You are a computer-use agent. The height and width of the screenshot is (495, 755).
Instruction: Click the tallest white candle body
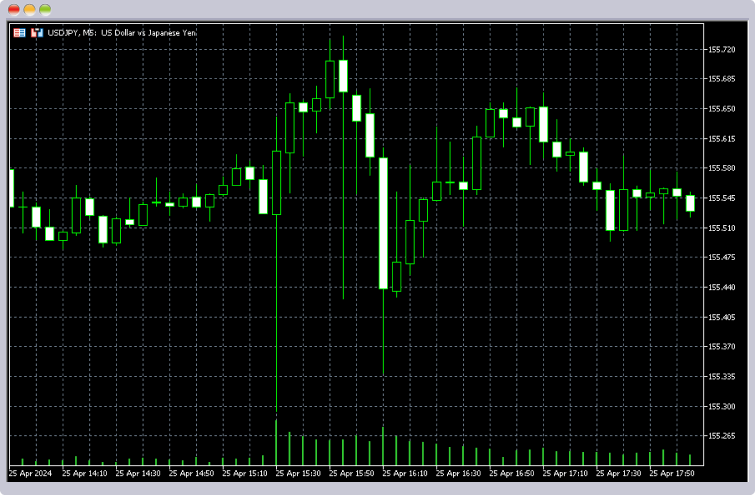[383, 223]
